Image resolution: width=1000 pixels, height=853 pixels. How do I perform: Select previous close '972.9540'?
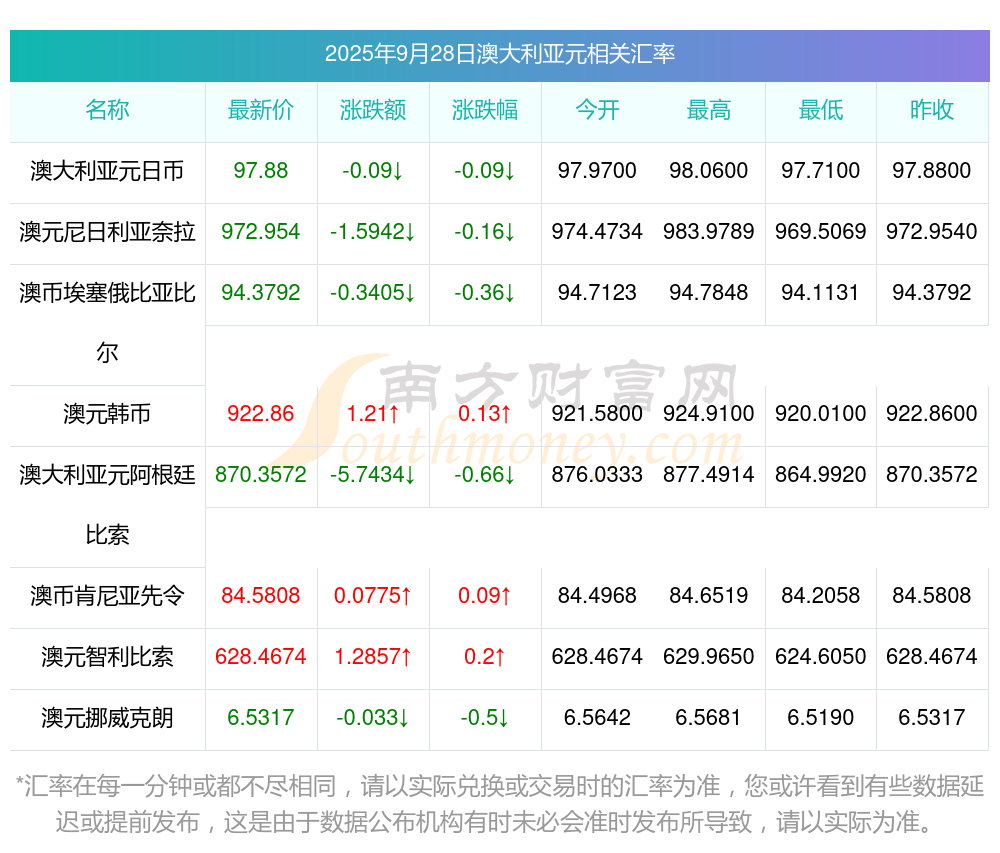(932, 232)
